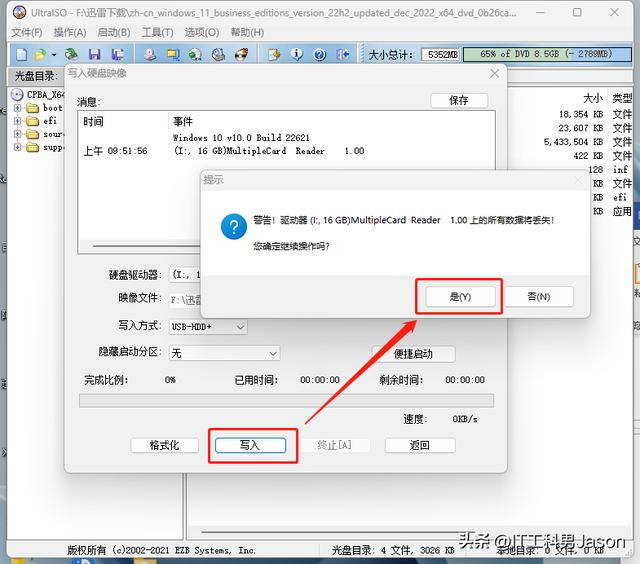This screenshot has height=564, width=640.
Task: Expand the support folder node
Action: [17, 147]
